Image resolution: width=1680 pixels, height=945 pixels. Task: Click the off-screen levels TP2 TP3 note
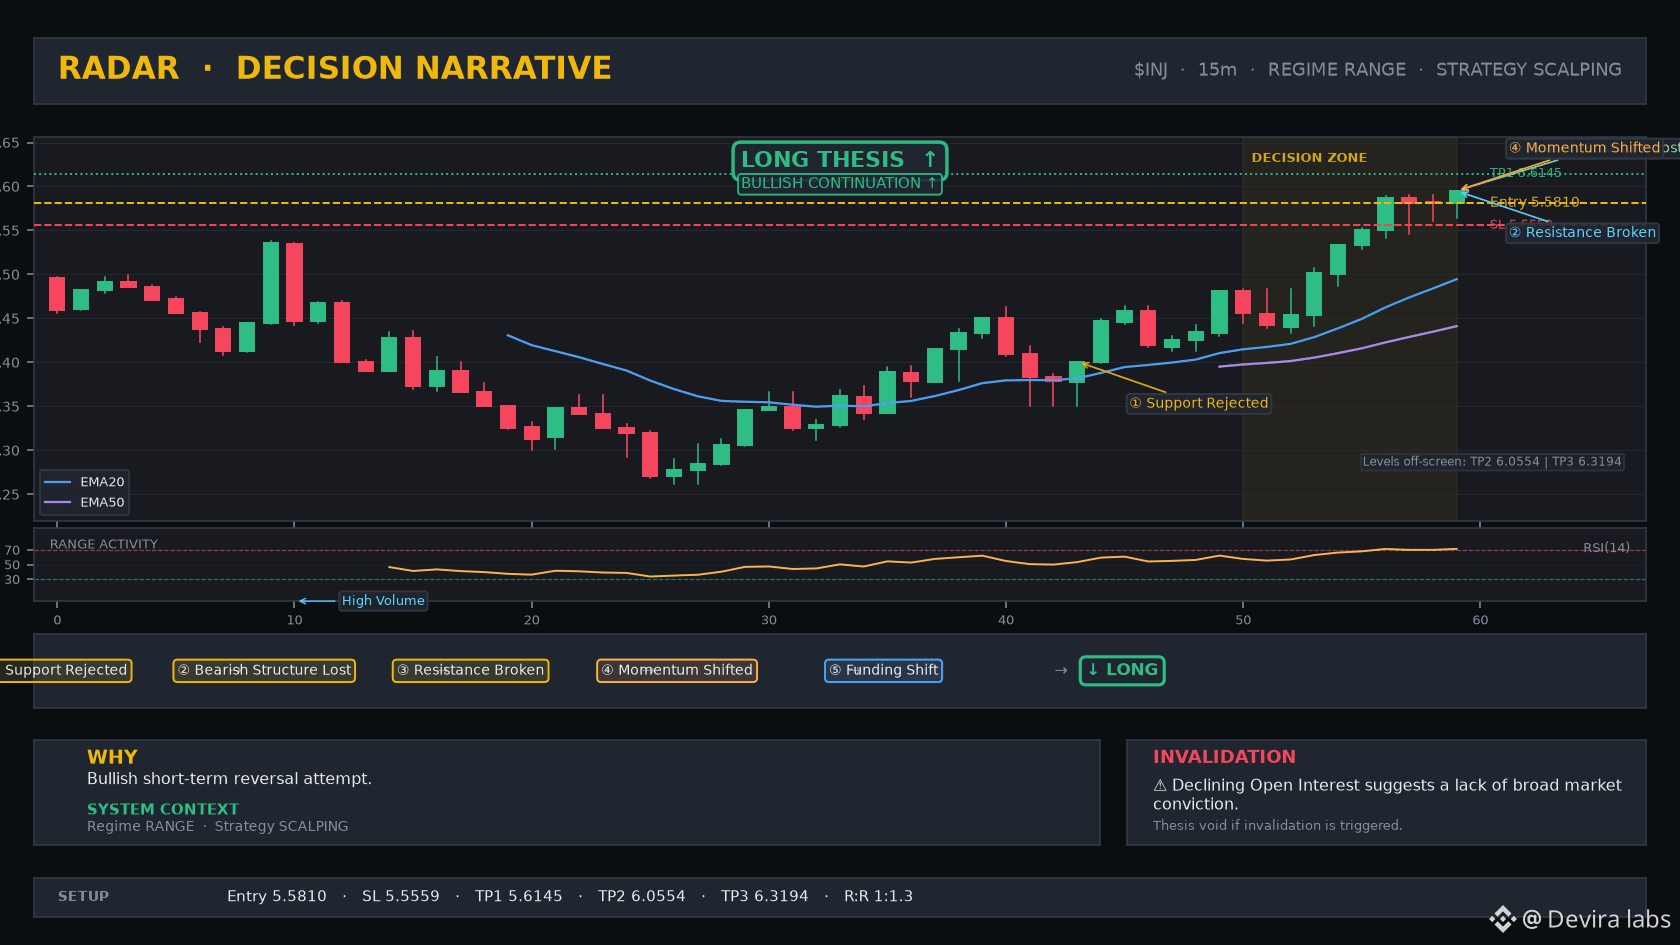tap(1492, 462)
